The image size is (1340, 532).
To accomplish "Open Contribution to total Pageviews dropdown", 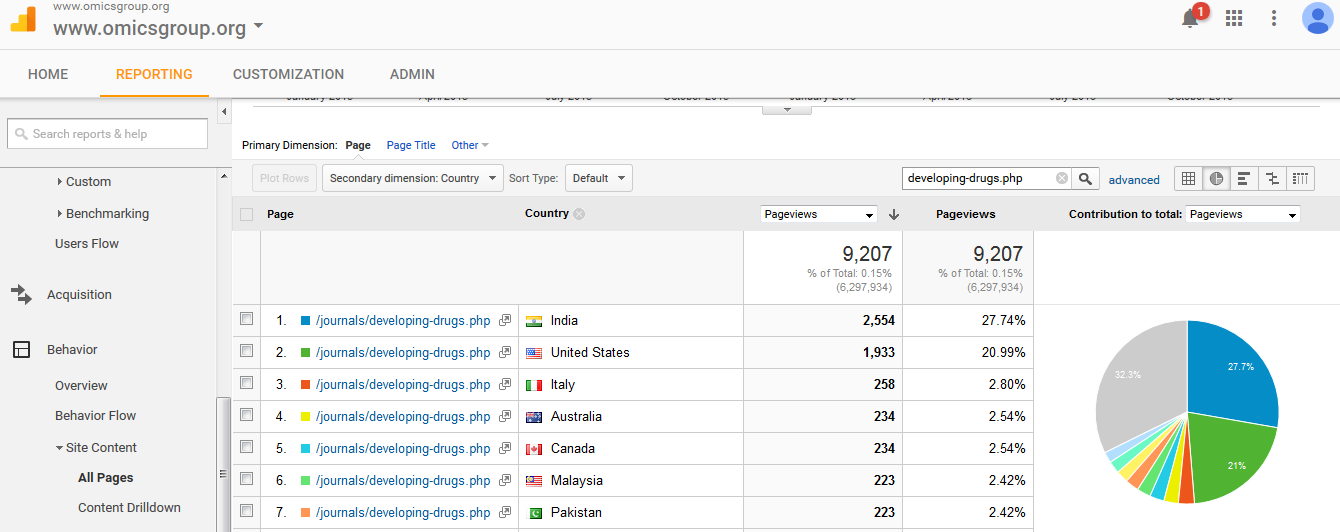I will pyautogui.click(x=1243, y=214).
